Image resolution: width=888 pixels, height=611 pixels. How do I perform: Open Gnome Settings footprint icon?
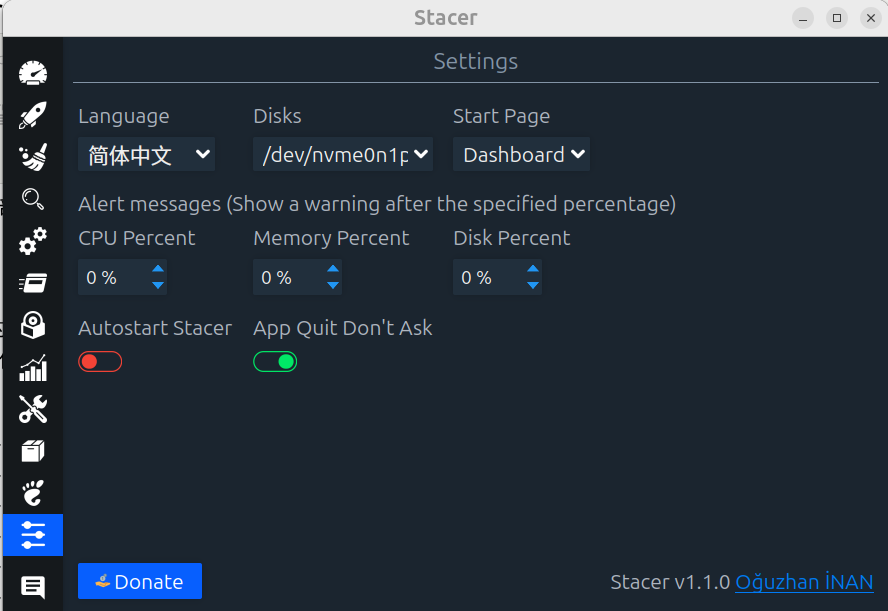pos(33,493)
